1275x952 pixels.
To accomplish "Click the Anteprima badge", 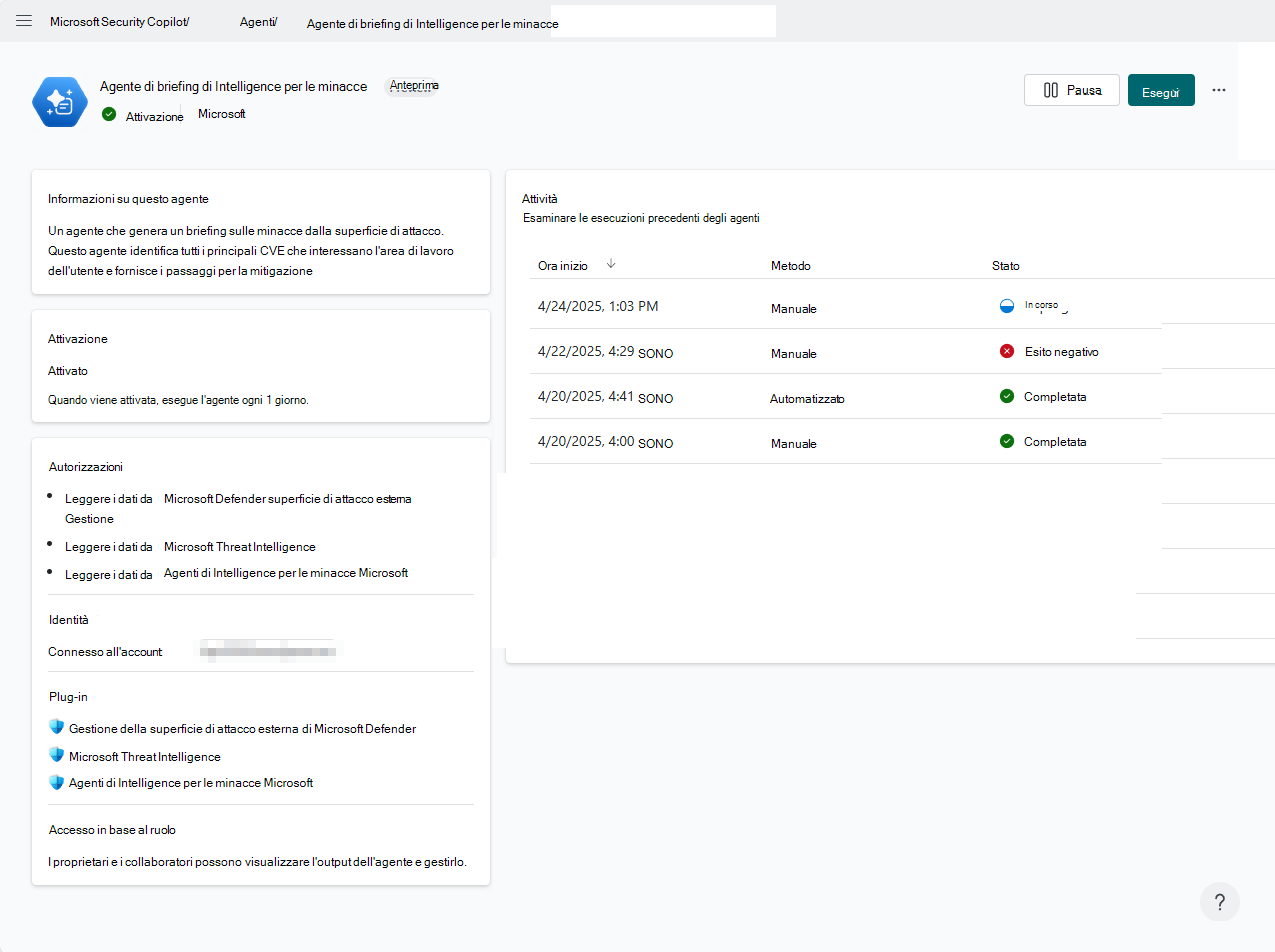I will pos(414,86).
